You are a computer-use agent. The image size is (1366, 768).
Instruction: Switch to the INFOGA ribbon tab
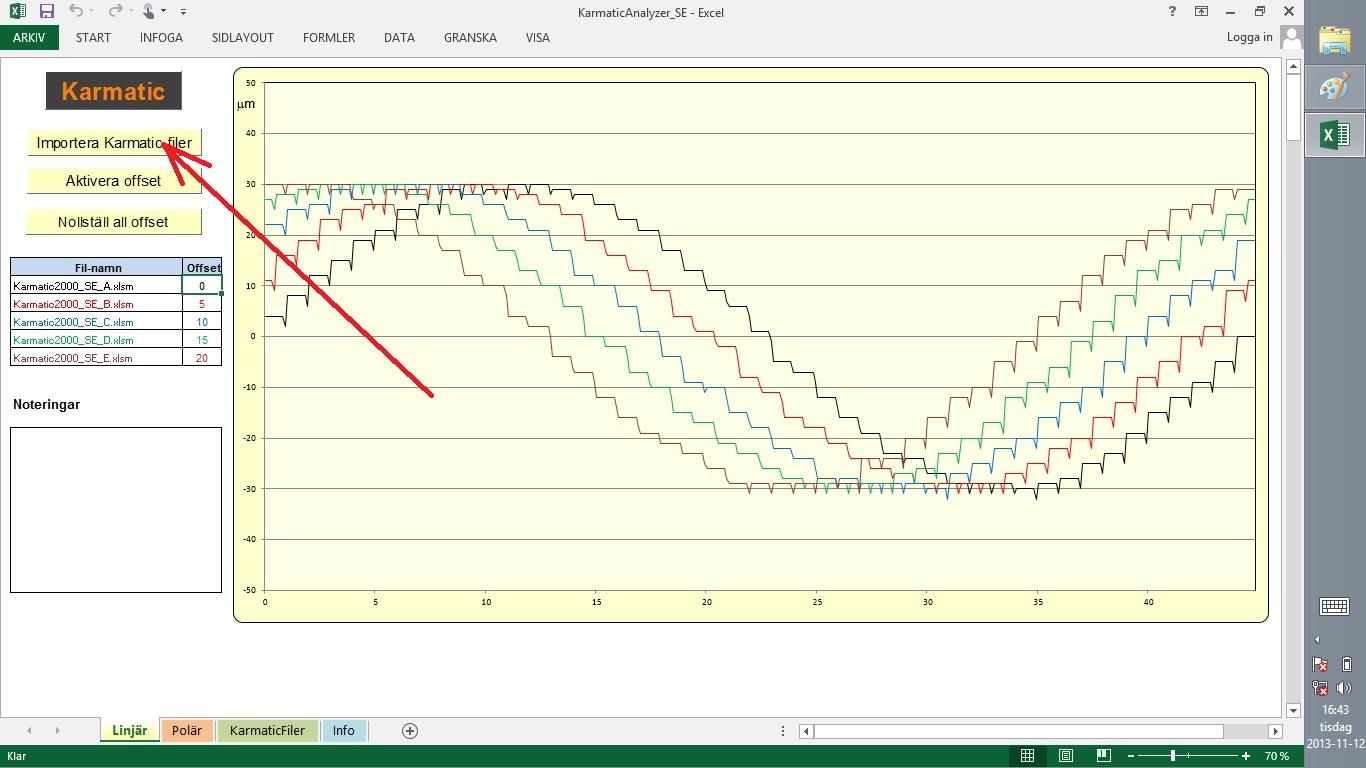(161, 38)
